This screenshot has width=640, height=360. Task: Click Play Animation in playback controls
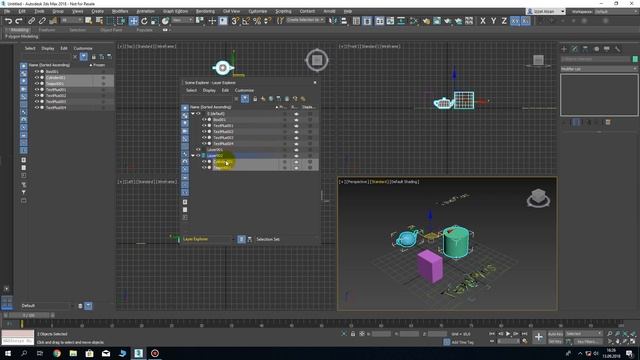coord(508,334)
